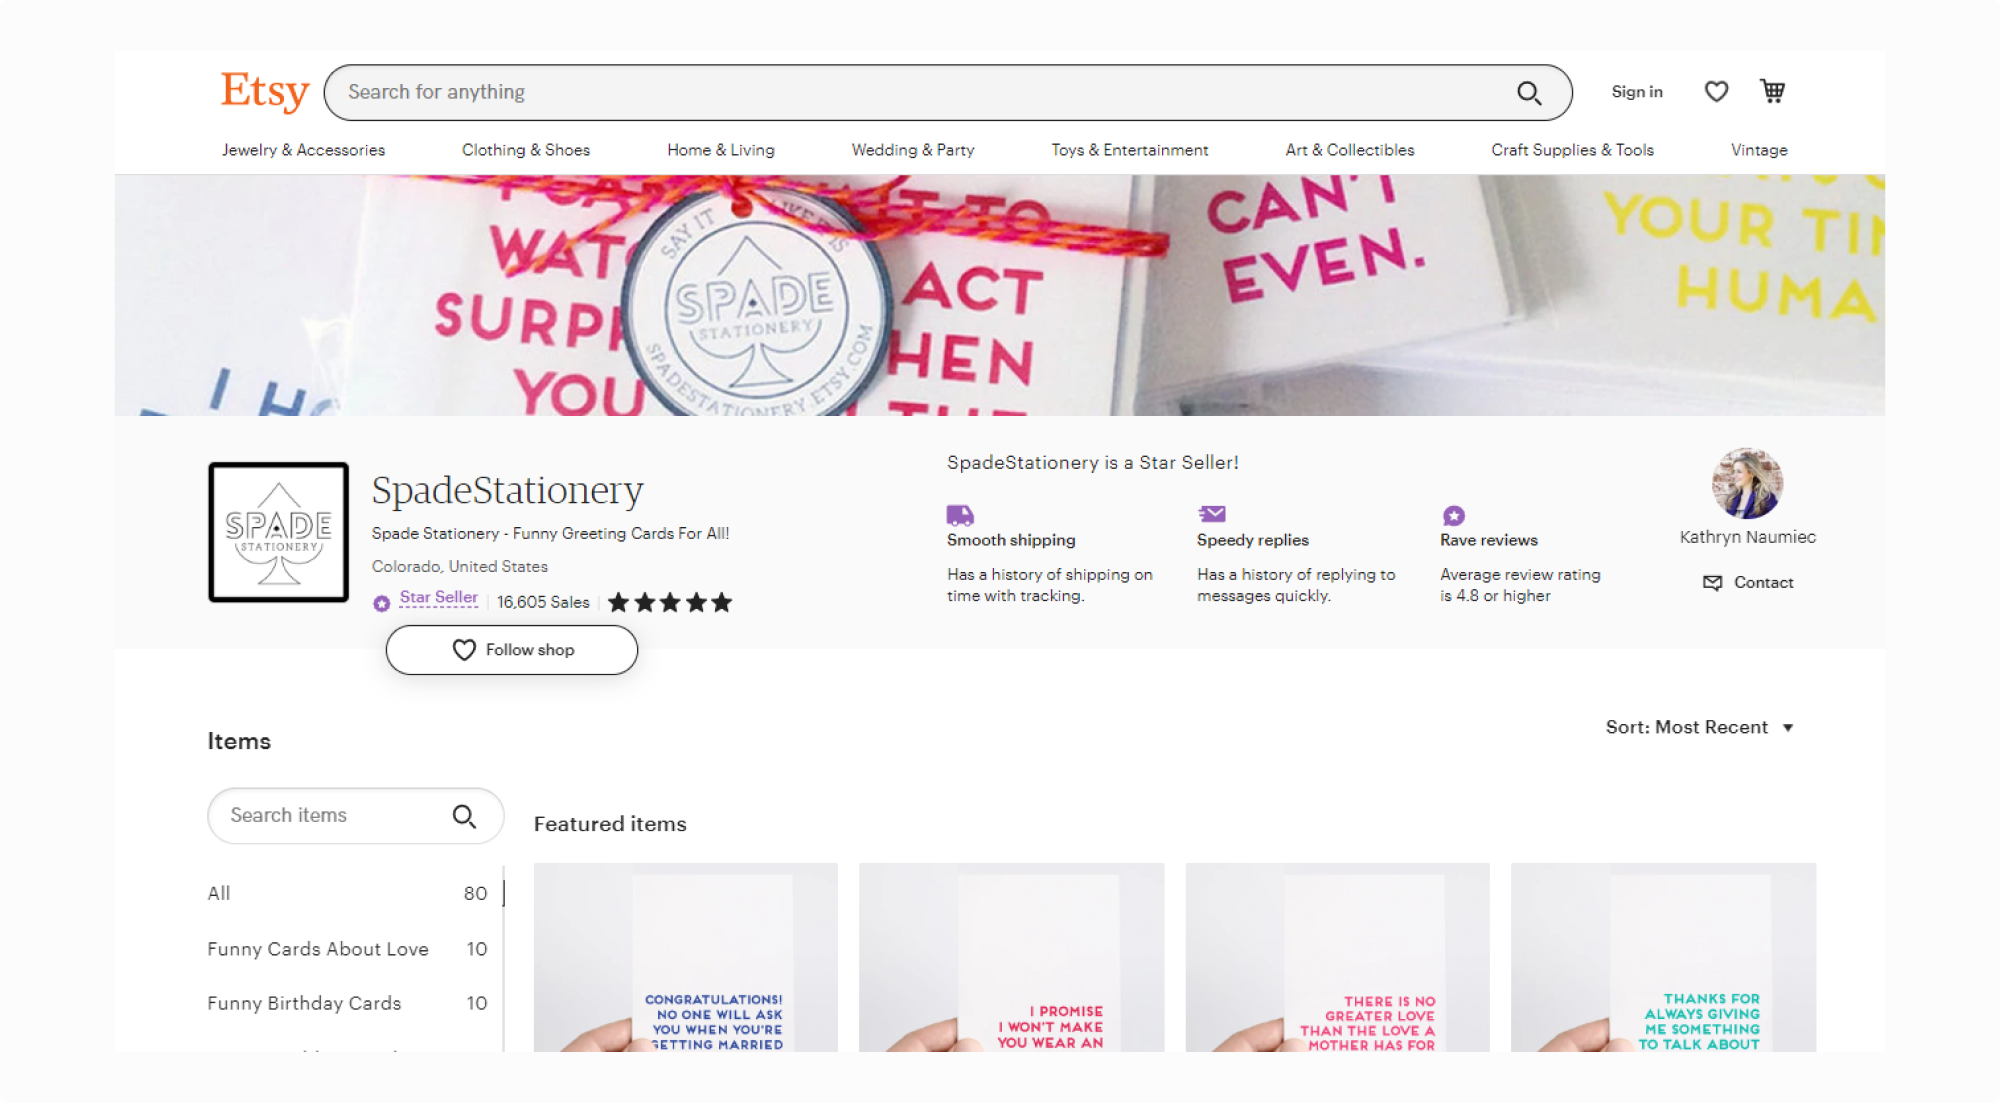Click the Smooth shipping truck icon
Screen dimensions: 2000x1103
(960, 515)
